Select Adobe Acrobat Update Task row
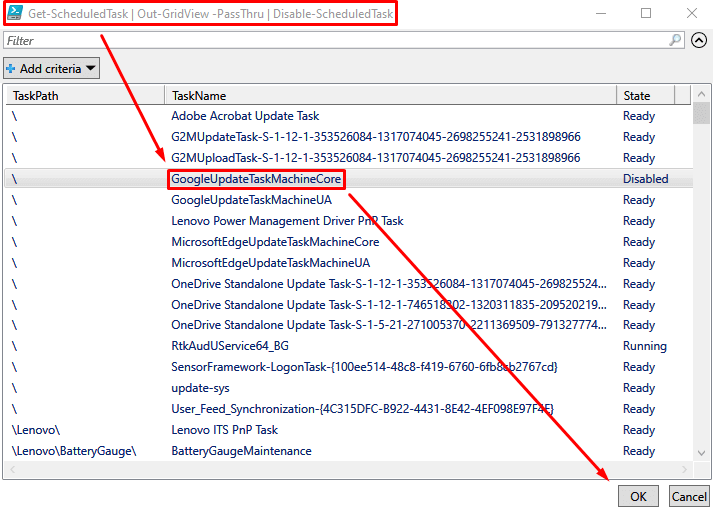 pyautogui.click(x=245, y=116)
